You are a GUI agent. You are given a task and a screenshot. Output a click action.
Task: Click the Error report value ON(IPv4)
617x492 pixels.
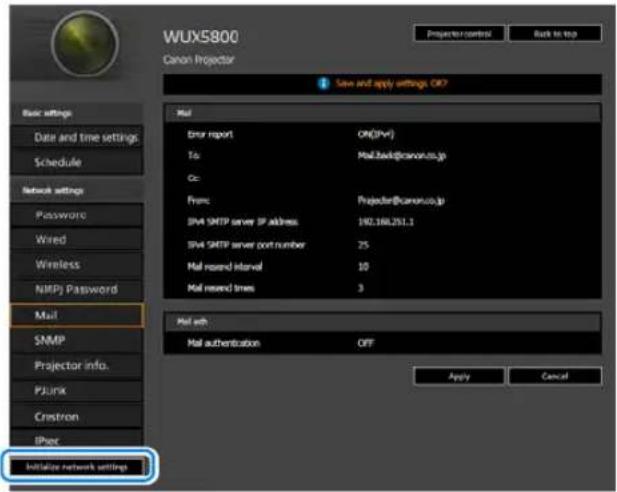coord(376,134)
